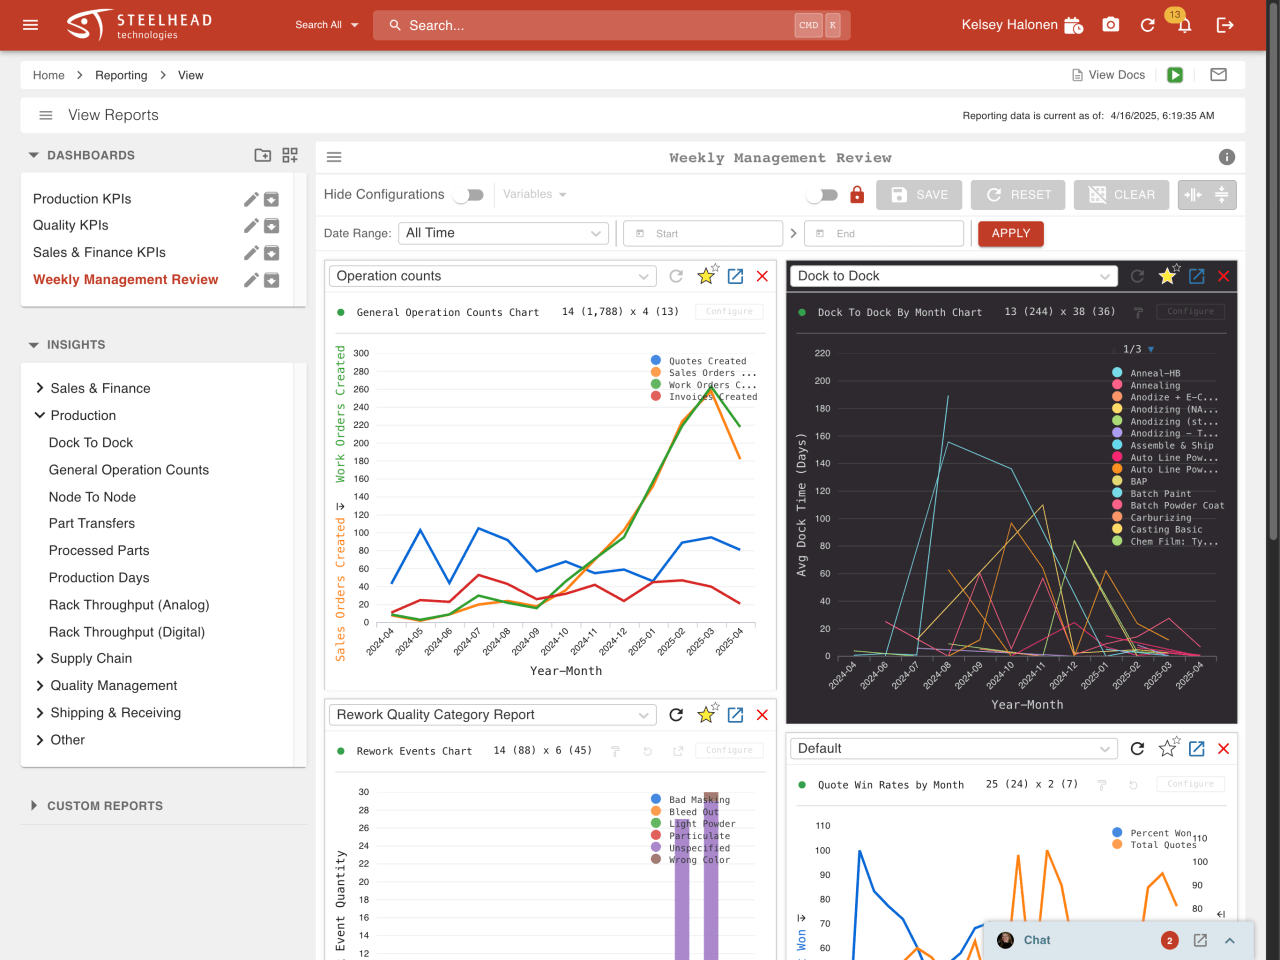Click the notifications bell icon

(x=1184, y=26)
